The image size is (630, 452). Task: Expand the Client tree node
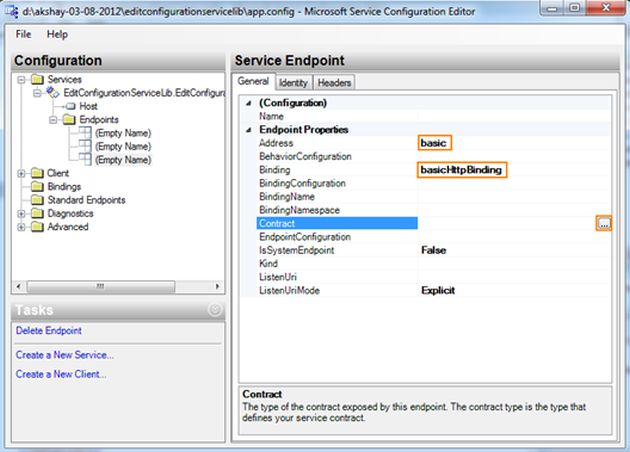click(21, 173)
